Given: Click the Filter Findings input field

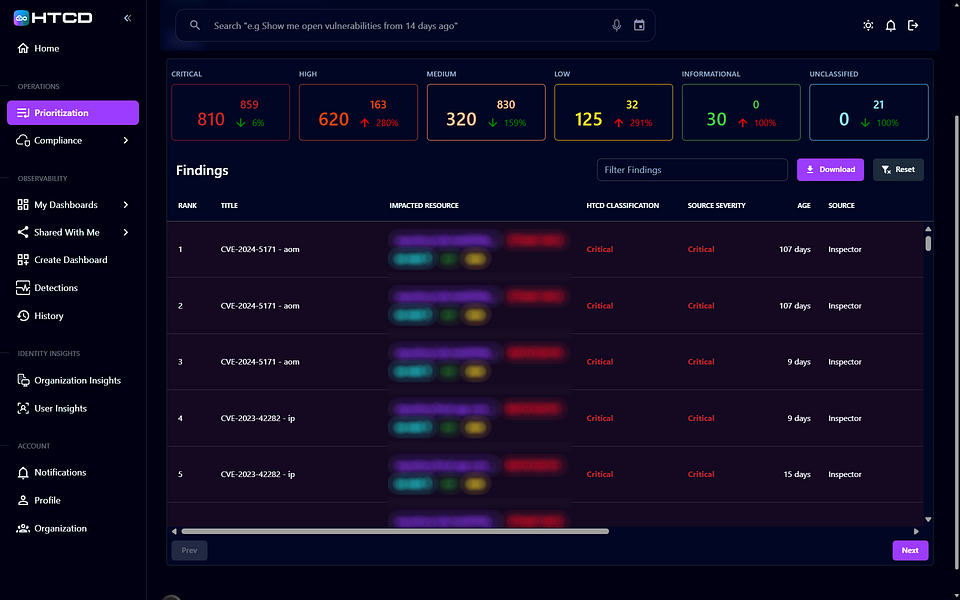Looking at the screenshot, I should coord(692,169).
